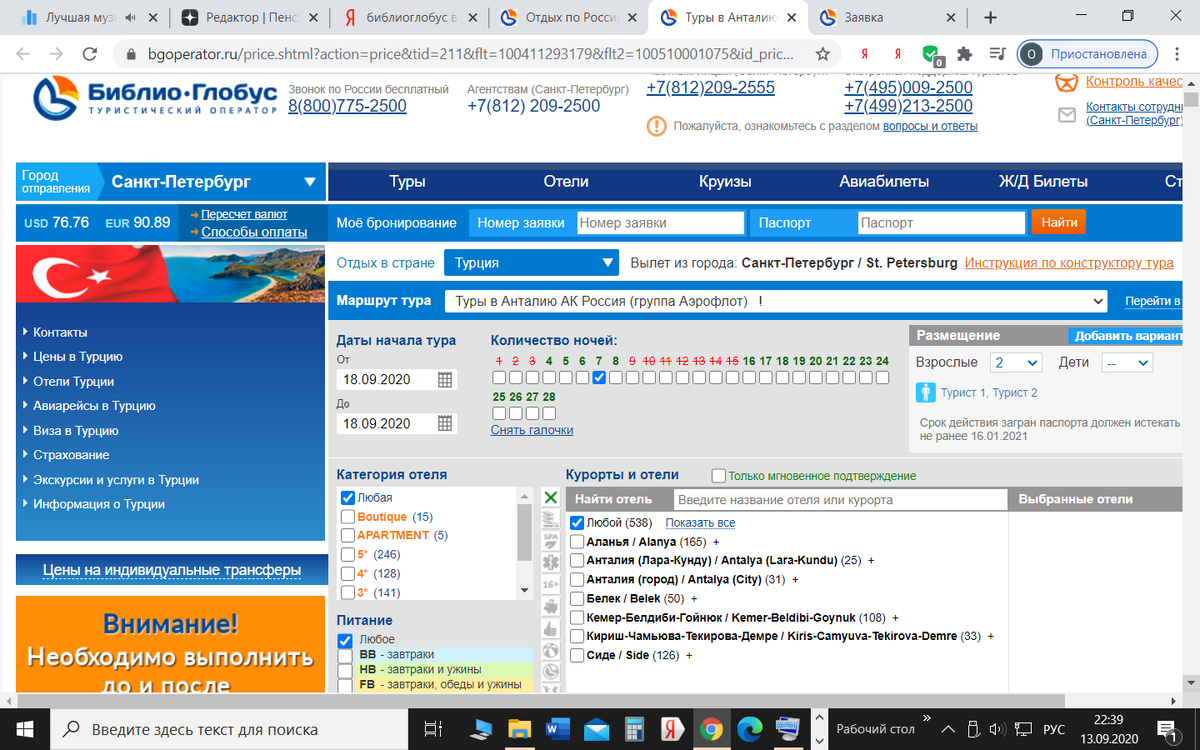Open 'Цены на индивидуальные трансферы' link

point(171,570)
